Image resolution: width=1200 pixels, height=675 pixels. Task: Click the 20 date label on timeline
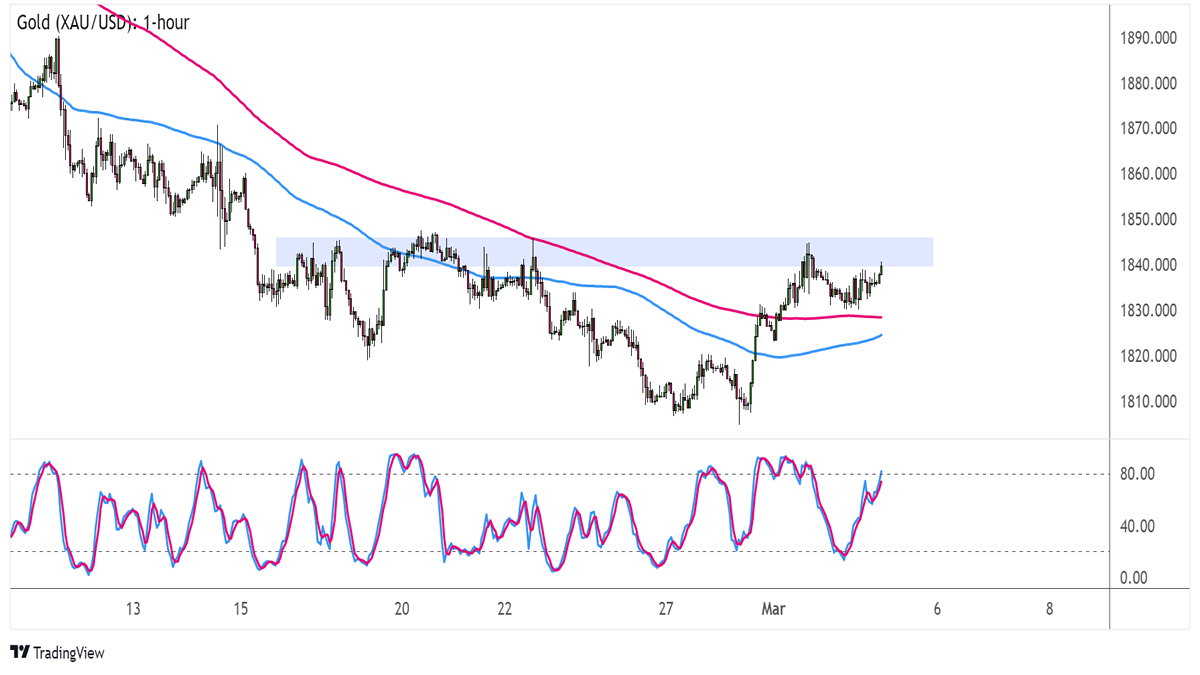pyautogui.click(x=401, y=608)
